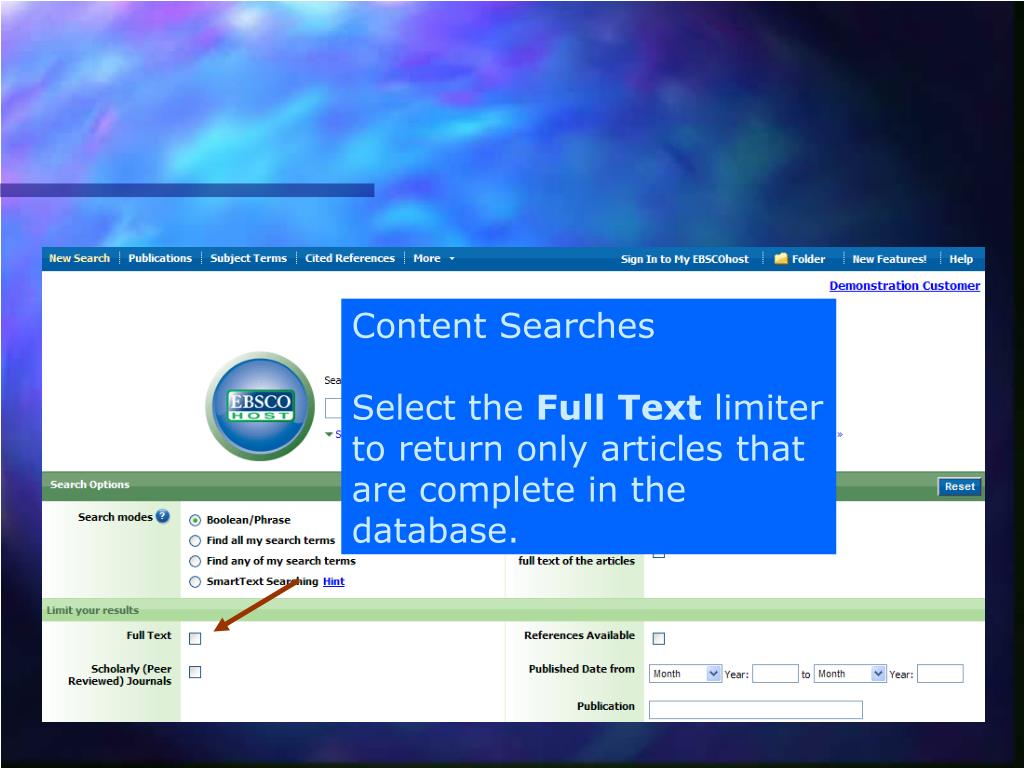Open the Help link
This screenshot has width=1024, height=768.
click(x=961, y=259)
